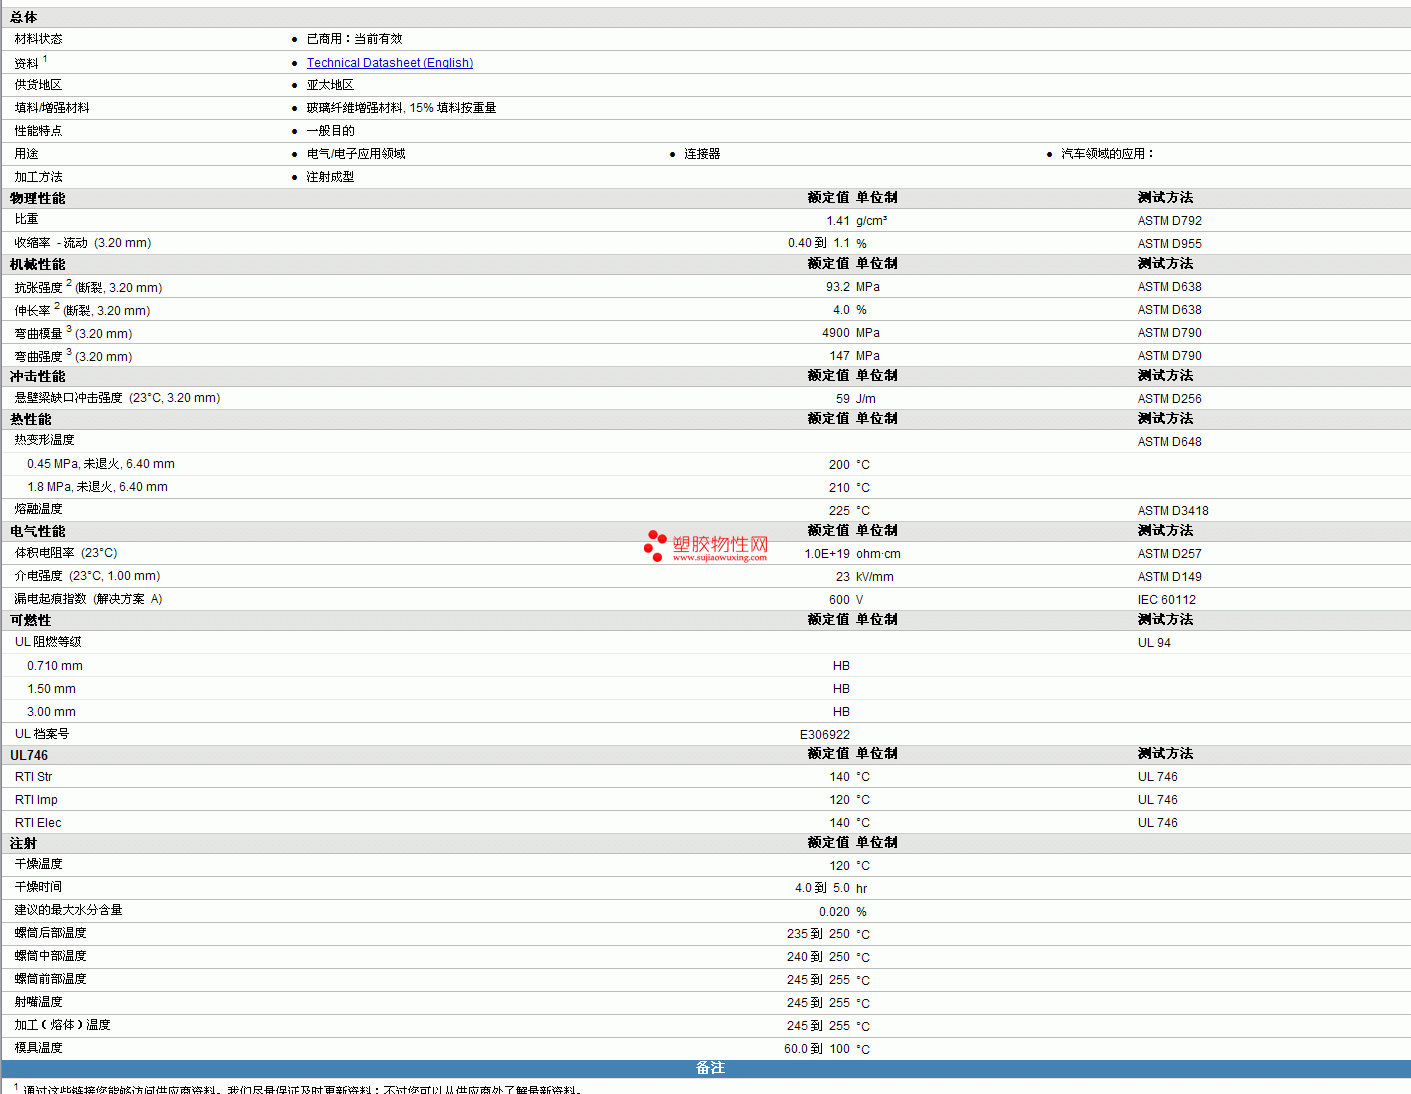This screenshot has width=1411, height=1094.
Task: Click the 1.0E+19 volume resistivity value
Action: [x=827, y=554]
